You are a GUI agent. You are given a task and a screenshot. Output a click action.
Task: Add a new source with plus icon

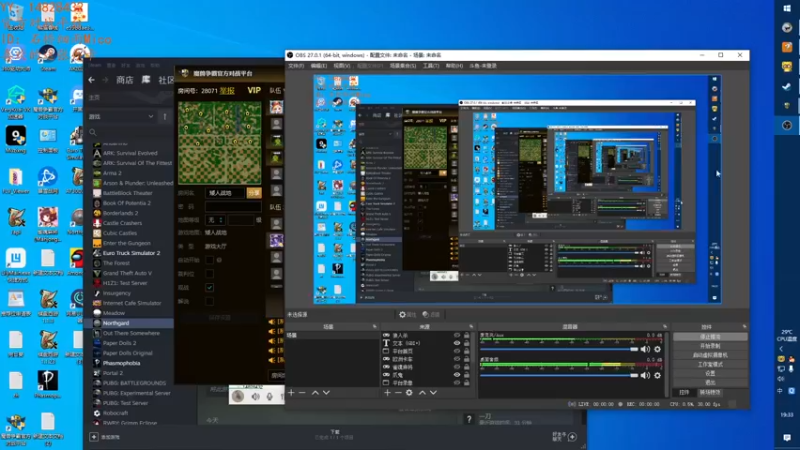point(387,393)
